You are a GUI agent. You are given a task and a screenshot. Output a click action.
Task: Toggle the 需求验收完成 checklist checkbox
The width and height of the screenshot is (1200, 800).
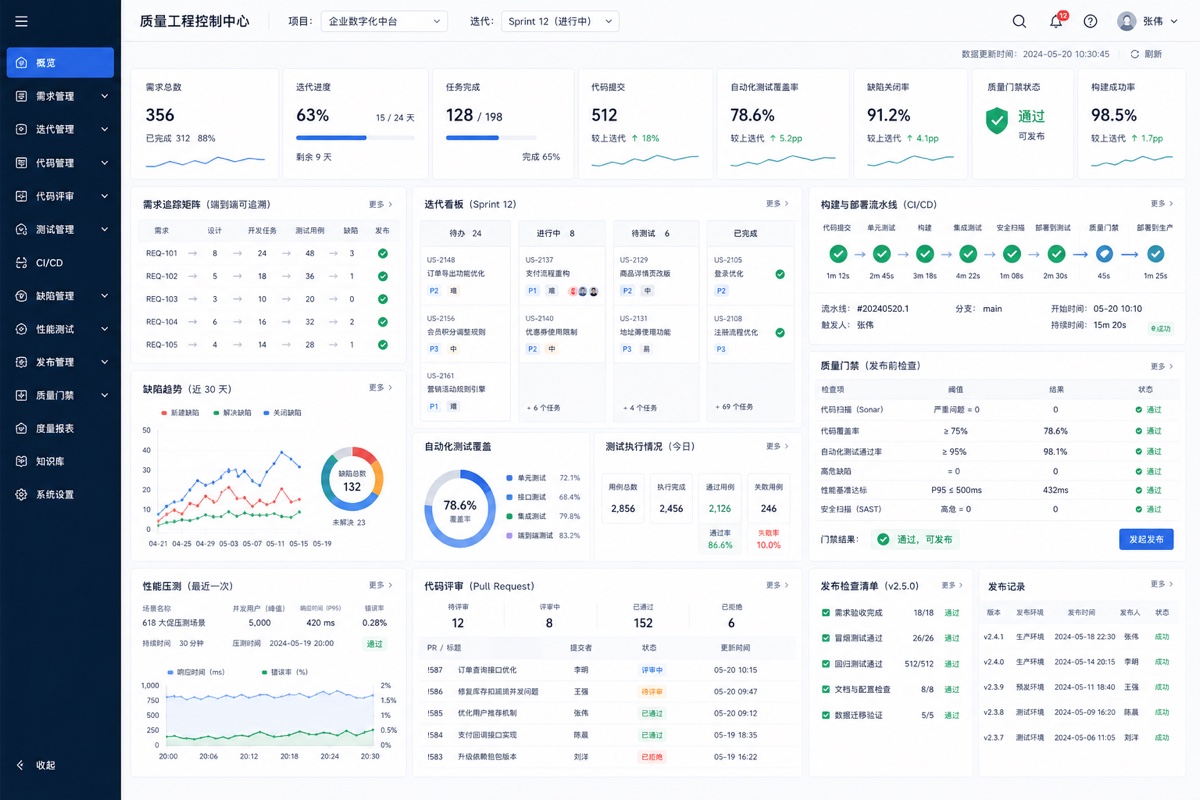tap(825, 612)
